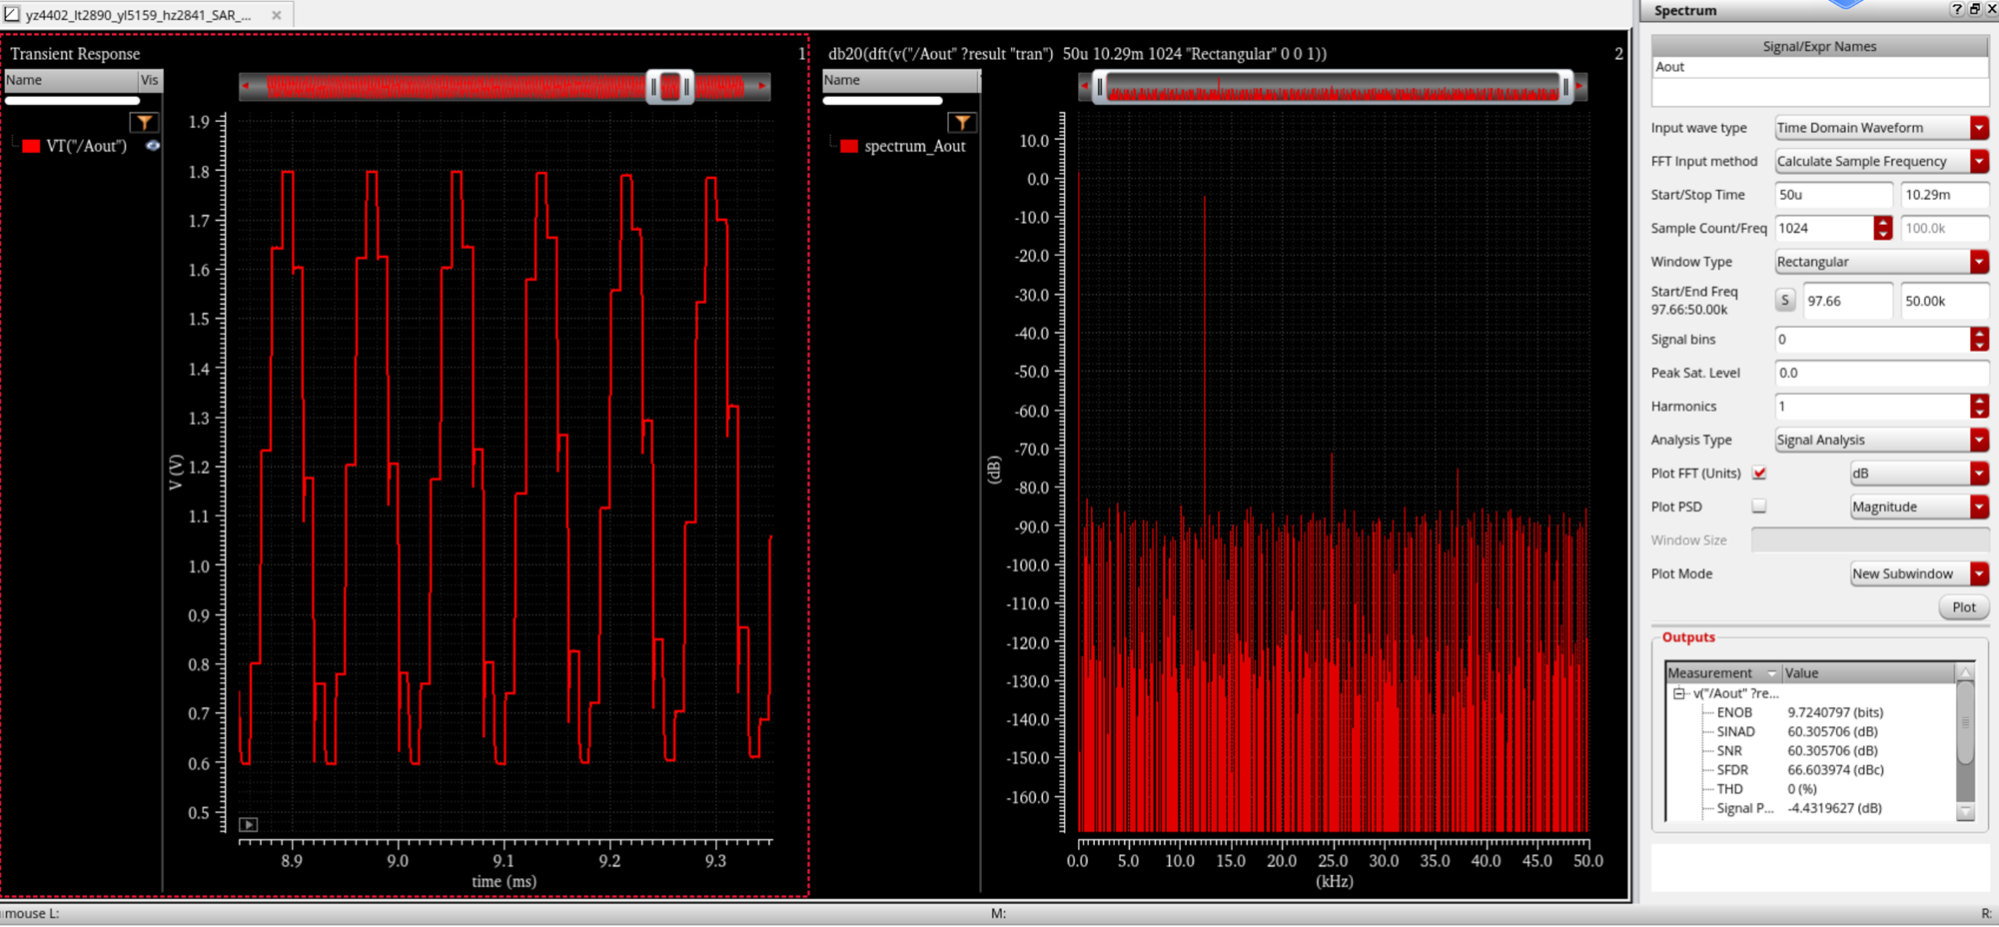The height and width of the screenshot is (927, 1999).
Task: Open Spectrum panel help question mark
Action: point(1956,9)
